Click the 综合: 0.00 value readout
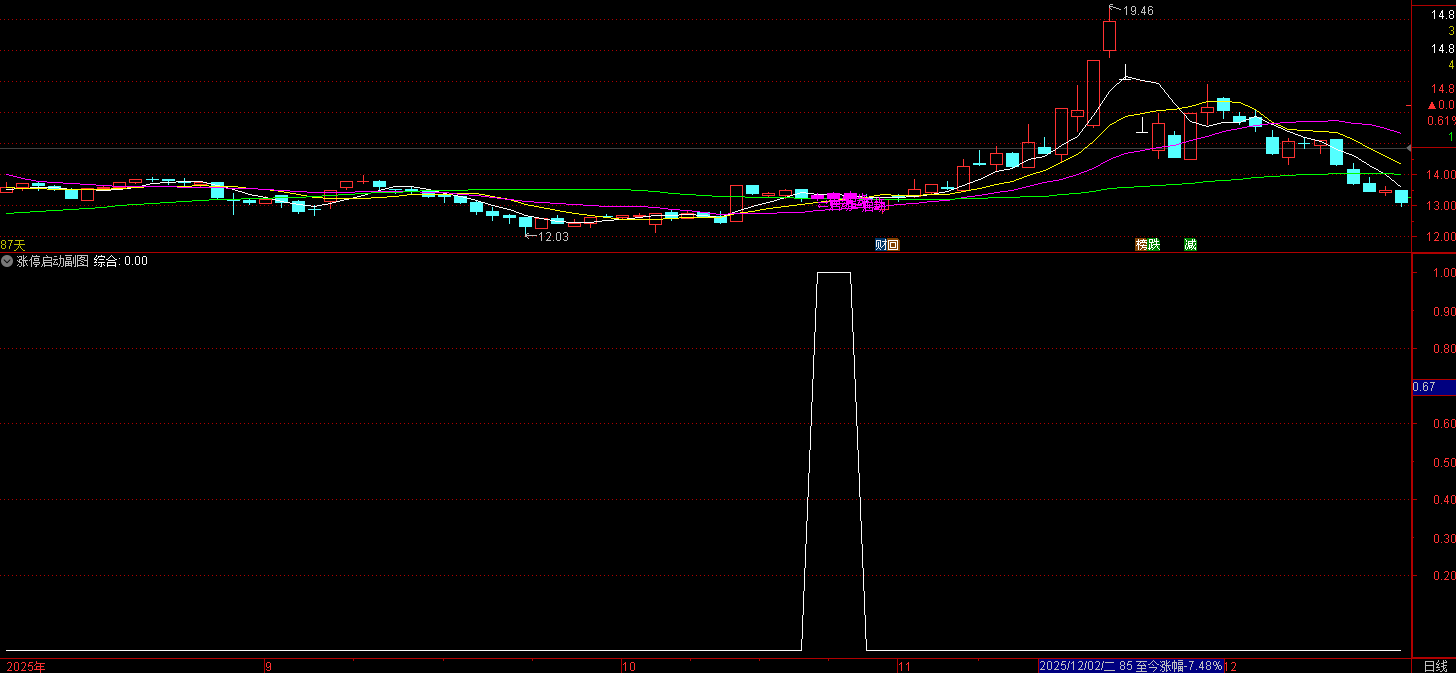This screenshot has height=673, width=1456. tap(121, 261)
